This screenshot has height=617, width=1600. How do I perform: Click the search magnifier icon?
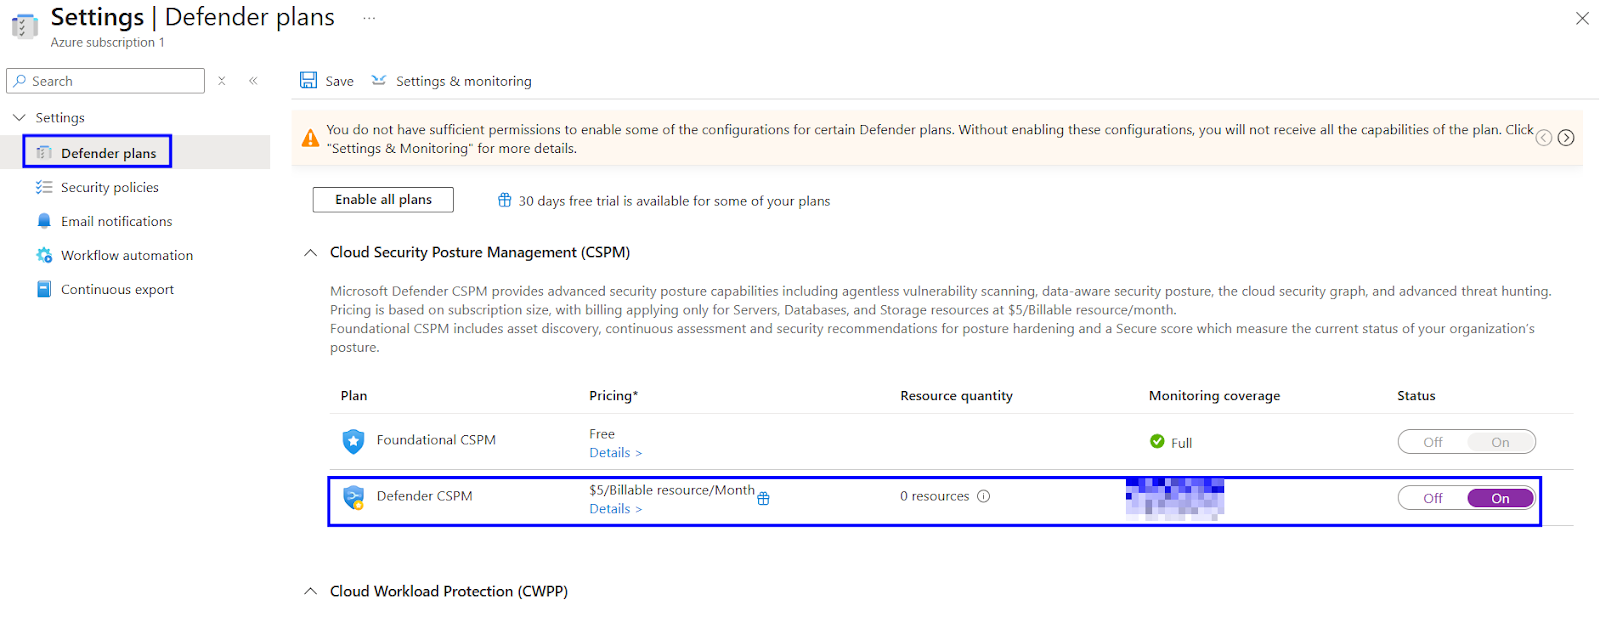click(x=20, y=81)
